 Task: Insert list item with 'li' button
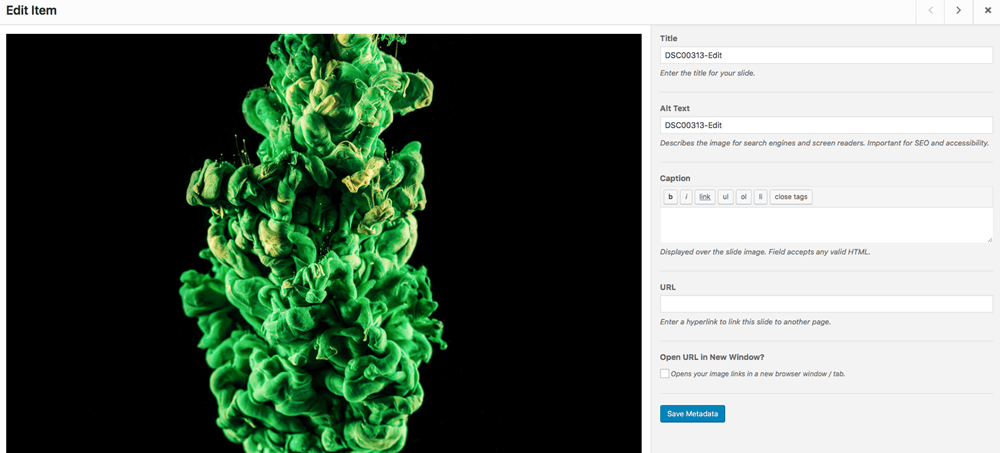pyautogui.click(x=760, y=197)
